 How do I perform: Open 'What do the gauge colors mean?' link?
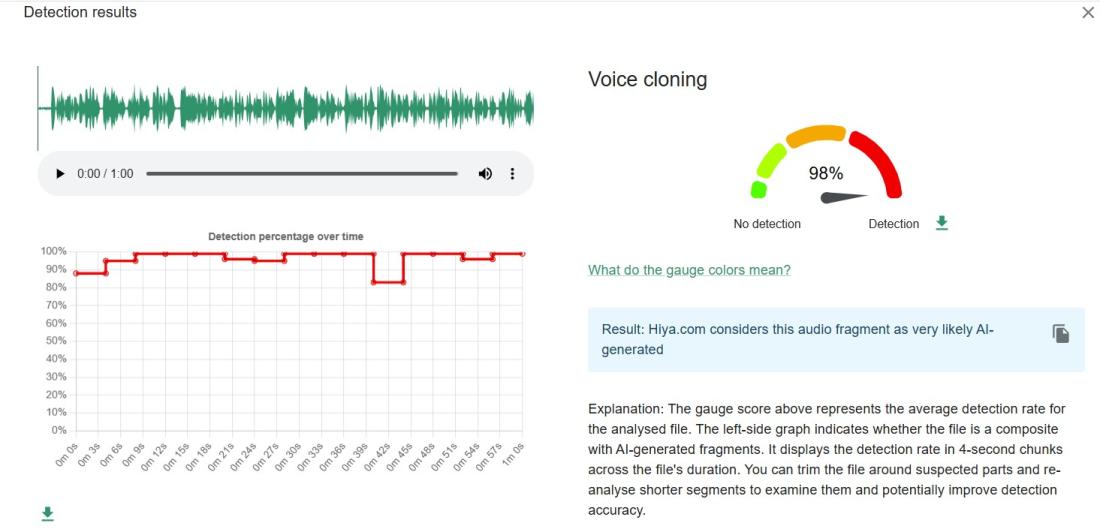pos(689,270)
